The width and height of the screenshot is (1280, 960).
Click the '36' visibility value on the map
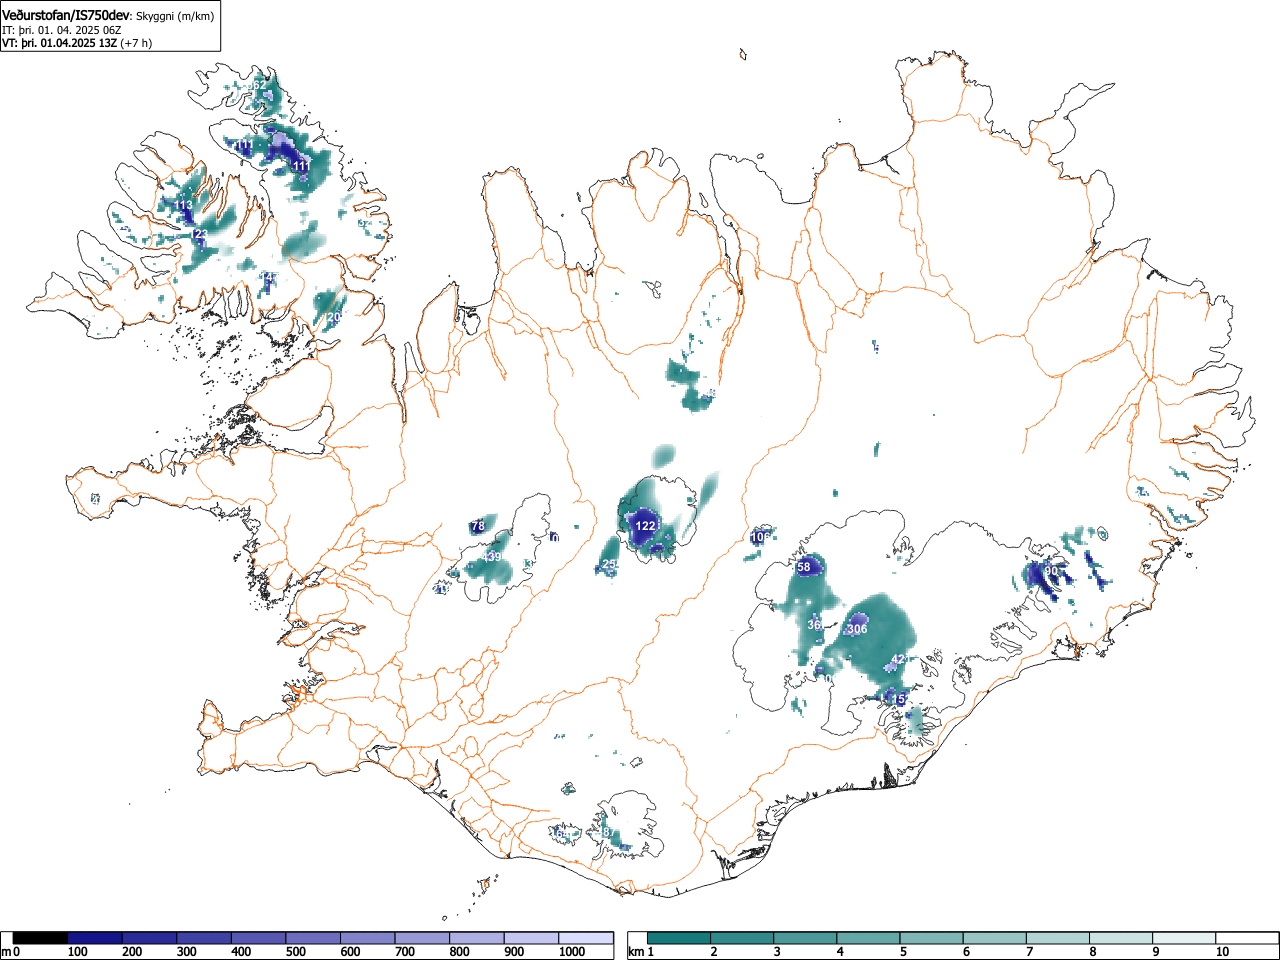tap(814, 625)
